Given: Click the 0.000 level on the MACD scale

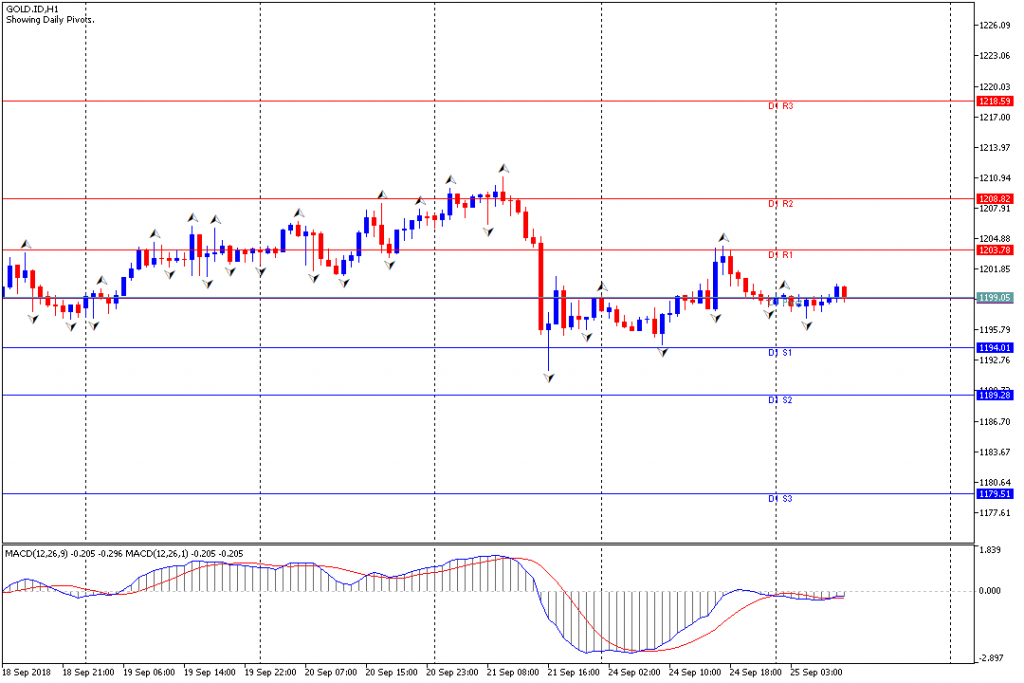Looking at the screenshot, I should tap(990, 591).
